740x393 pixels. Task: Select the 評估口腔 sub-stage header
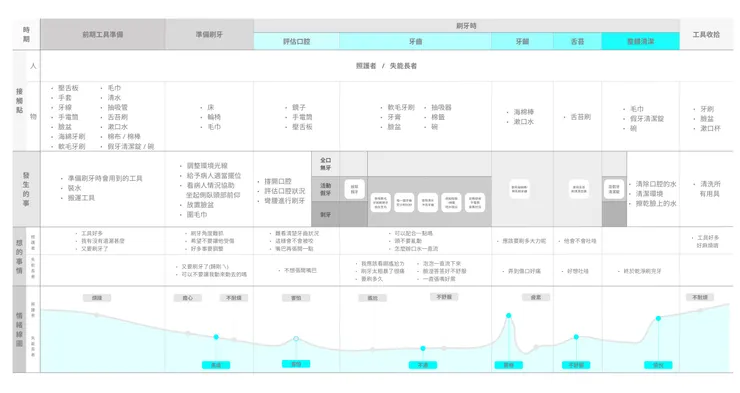pos(296,42)
